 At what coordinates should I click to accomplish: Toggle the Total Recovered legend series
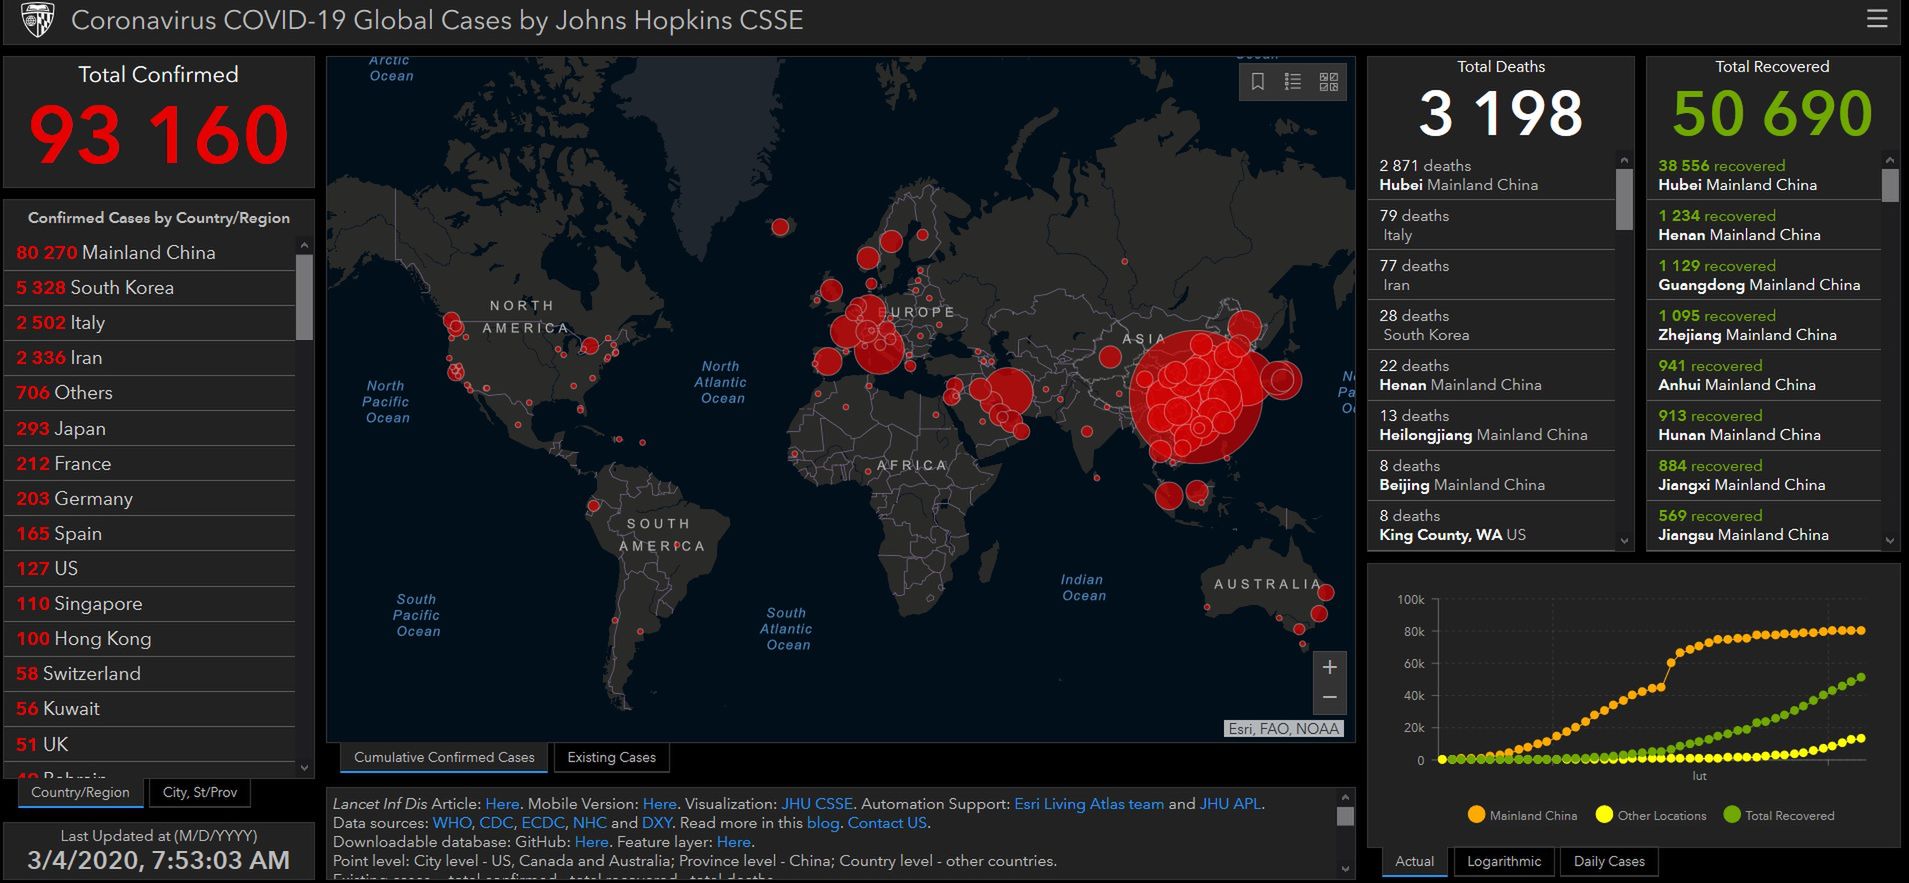1779,815
